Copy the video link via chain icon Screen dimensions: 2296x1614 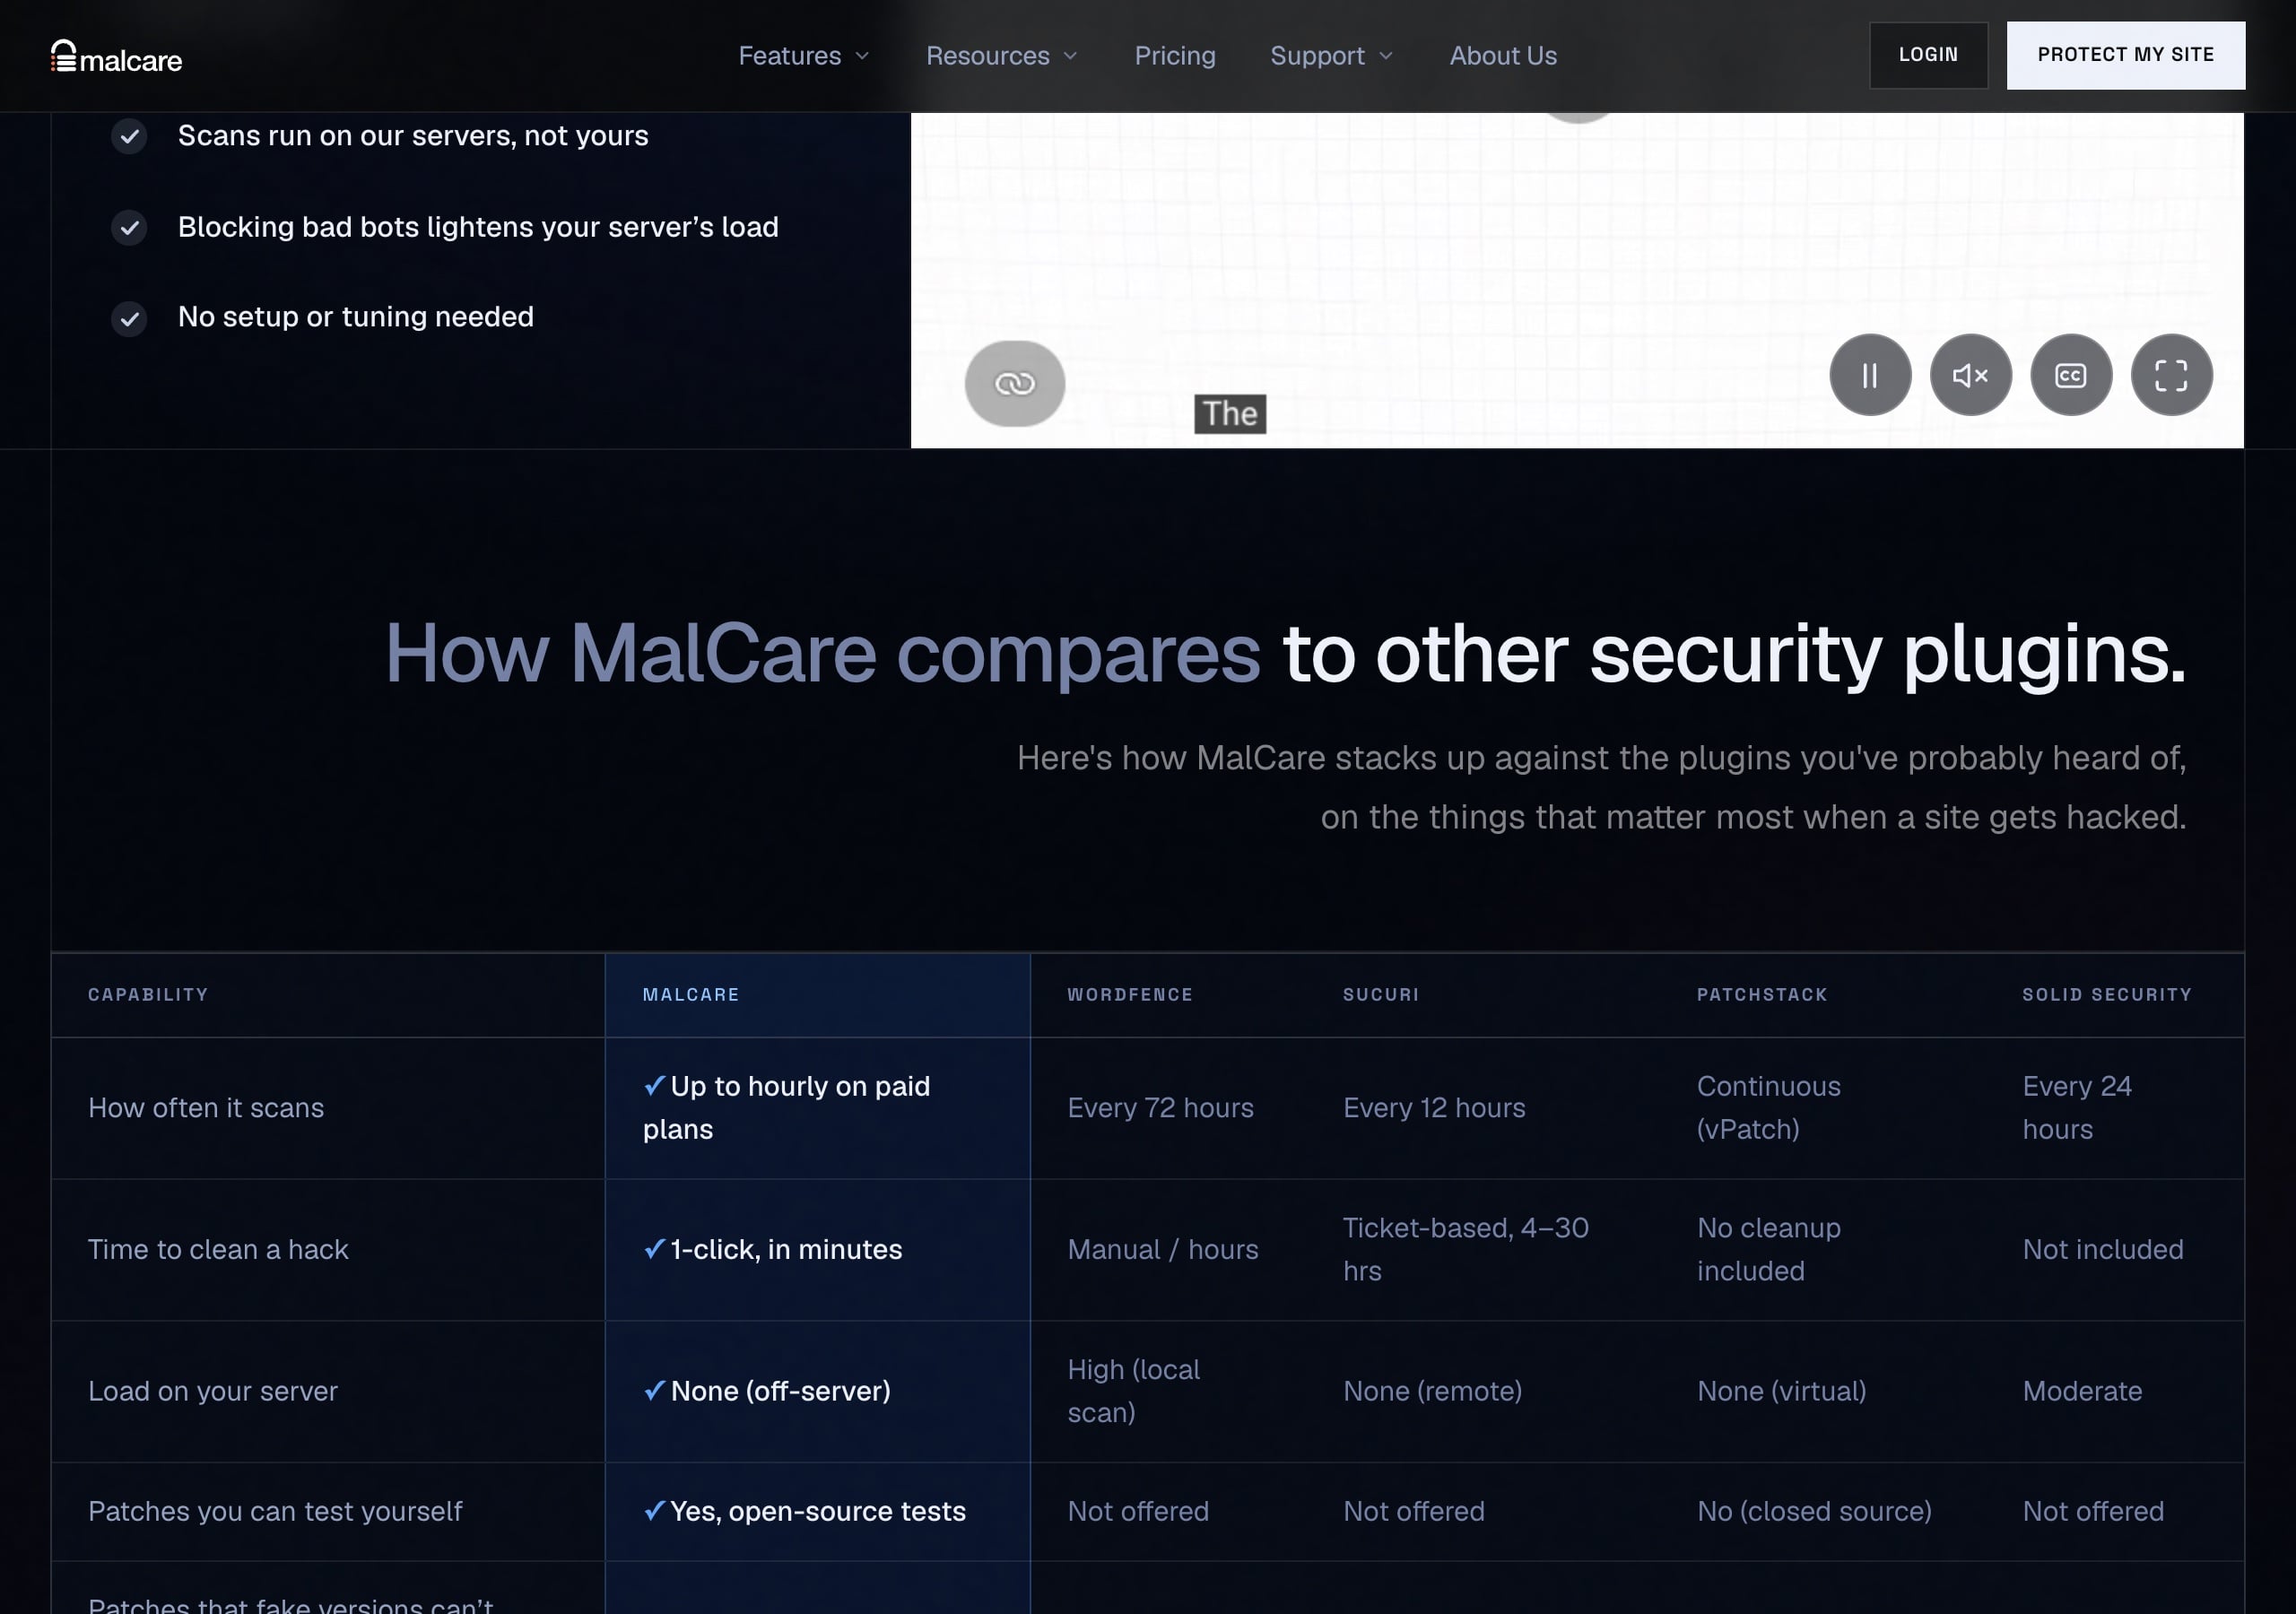[1014, 383]
